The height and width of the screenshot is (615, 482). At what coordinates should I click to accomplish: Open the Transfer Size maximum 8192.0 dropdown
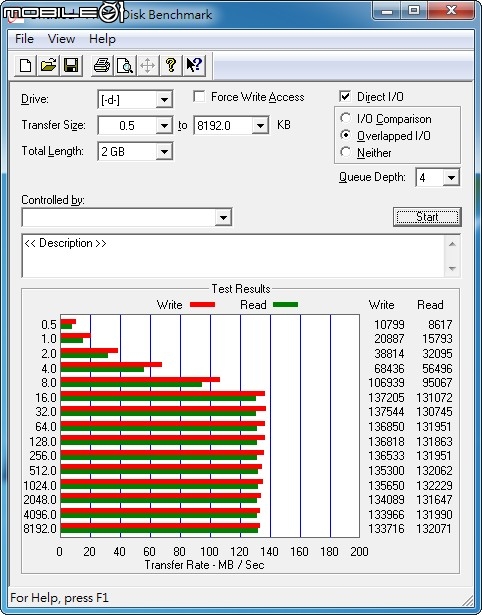coord(260,126)
